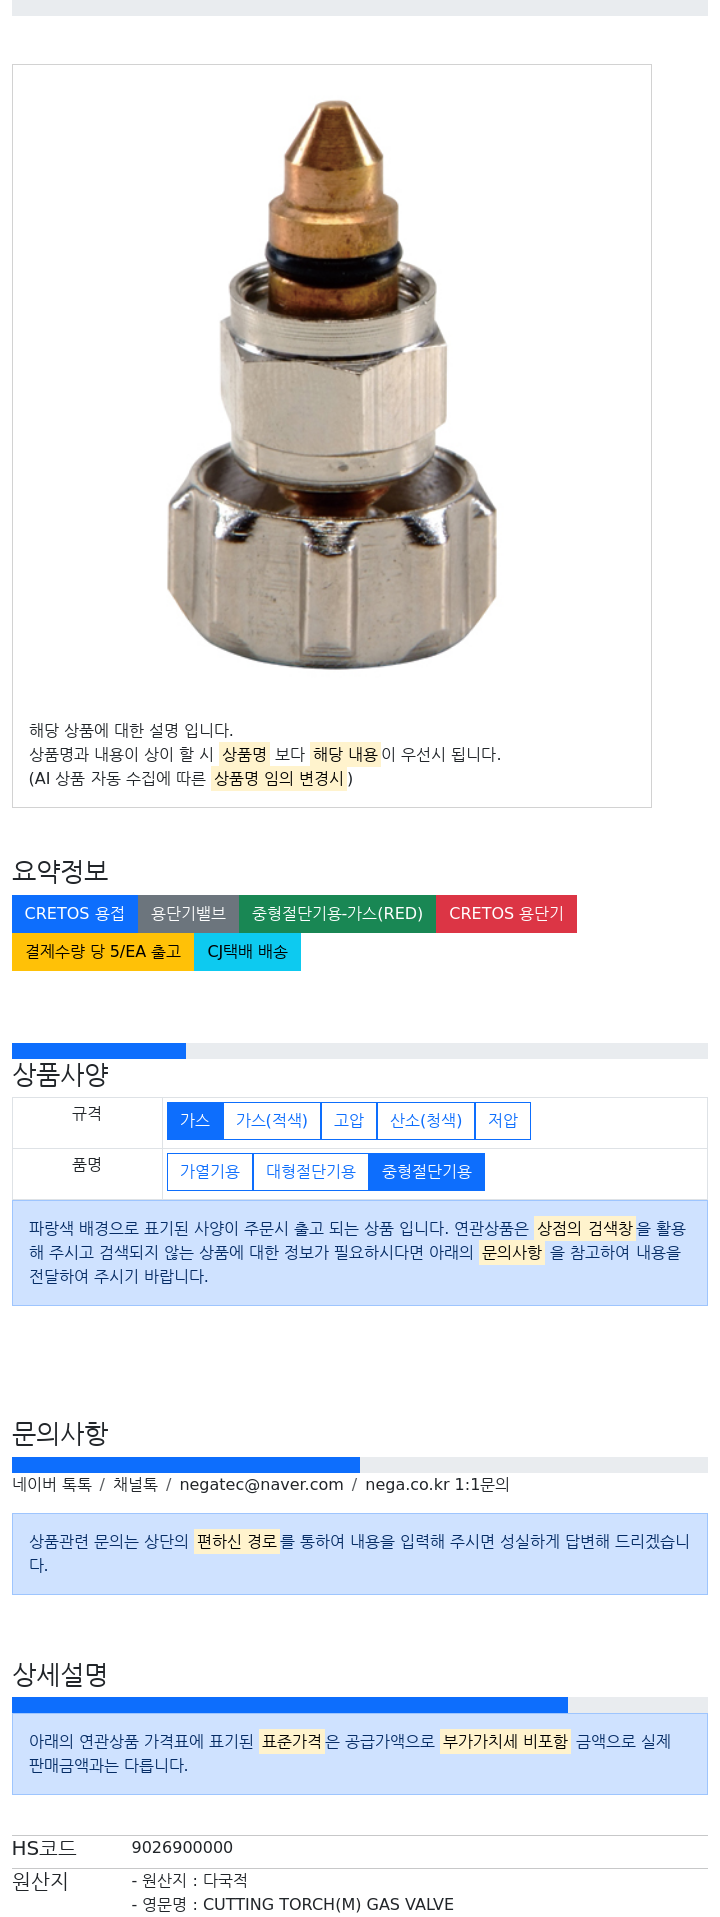Pick the 고압 spec option
The height and width of the screenshot is (1917, 720).
[x=348, y=1121]
